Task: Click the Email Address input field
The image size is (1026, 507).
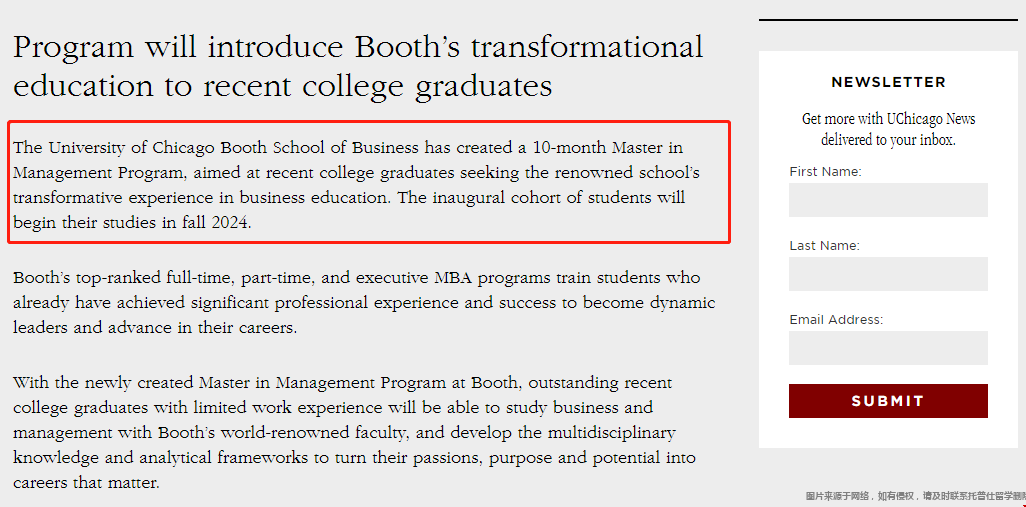Action: (888, 348)
